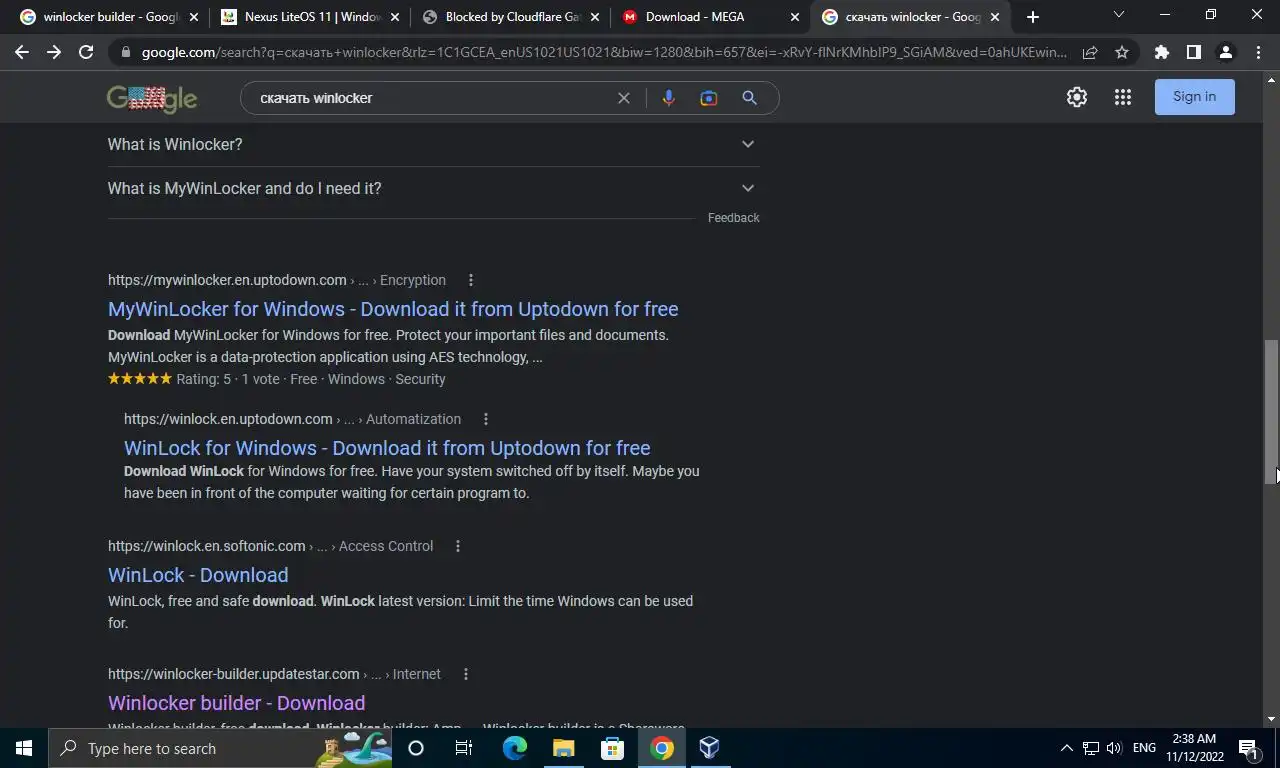
Task: Open Task View on taskbar
Action: point(464,748)
